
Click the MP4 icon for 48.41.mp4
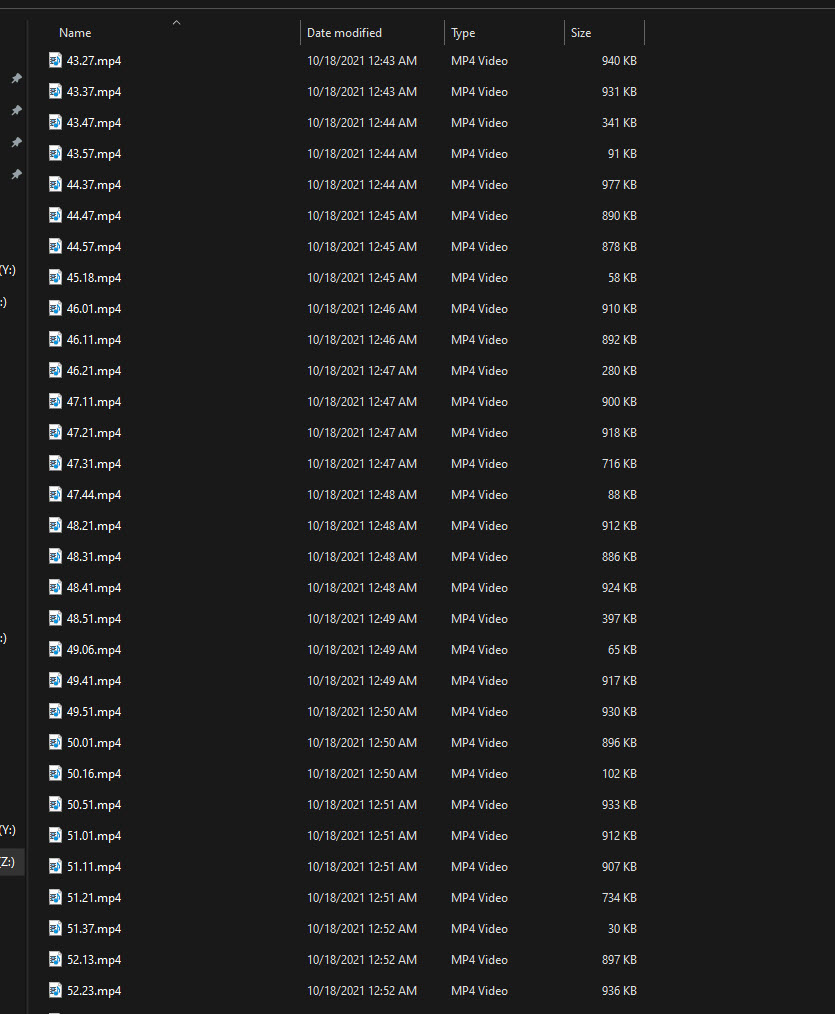[x=54, y=587]
